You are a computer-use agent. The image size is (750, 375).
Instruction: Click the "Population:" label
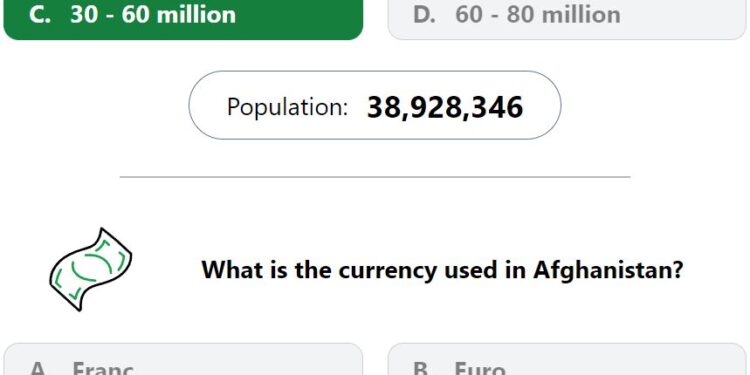(287, 107)
